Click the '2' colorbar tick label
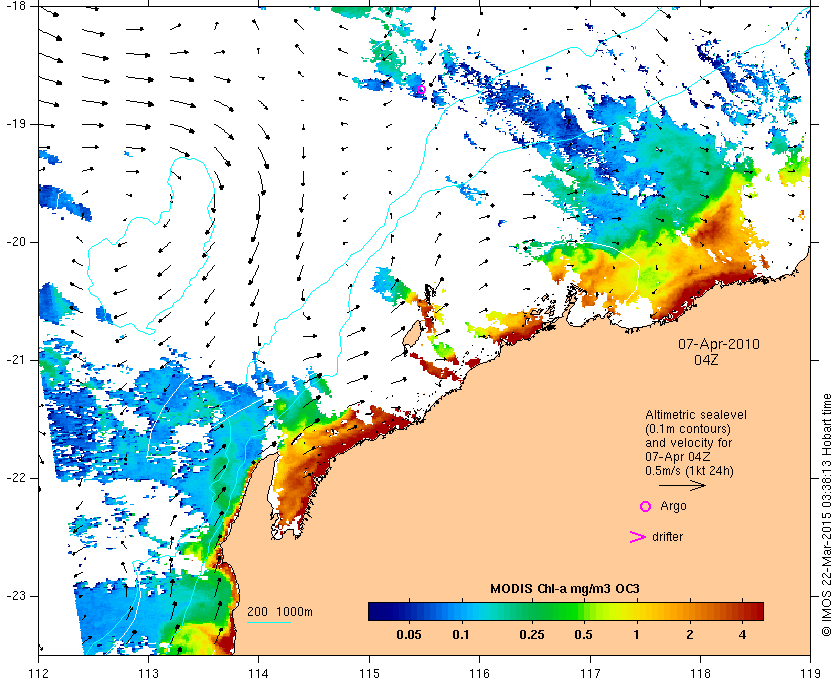This screenshot has width=840, height=680. pyautogui.click(x=689, y=635)
